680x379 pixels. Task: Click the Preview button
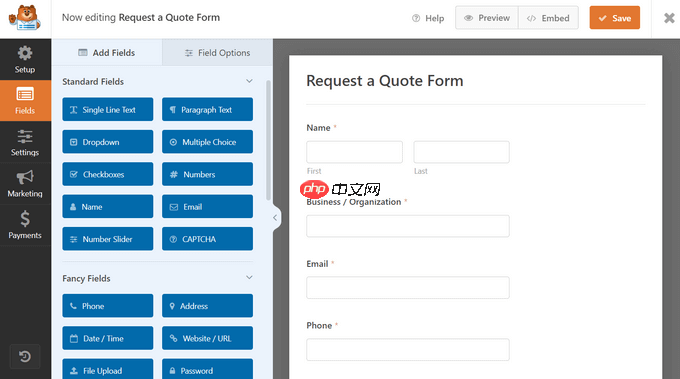coord(487,18)
